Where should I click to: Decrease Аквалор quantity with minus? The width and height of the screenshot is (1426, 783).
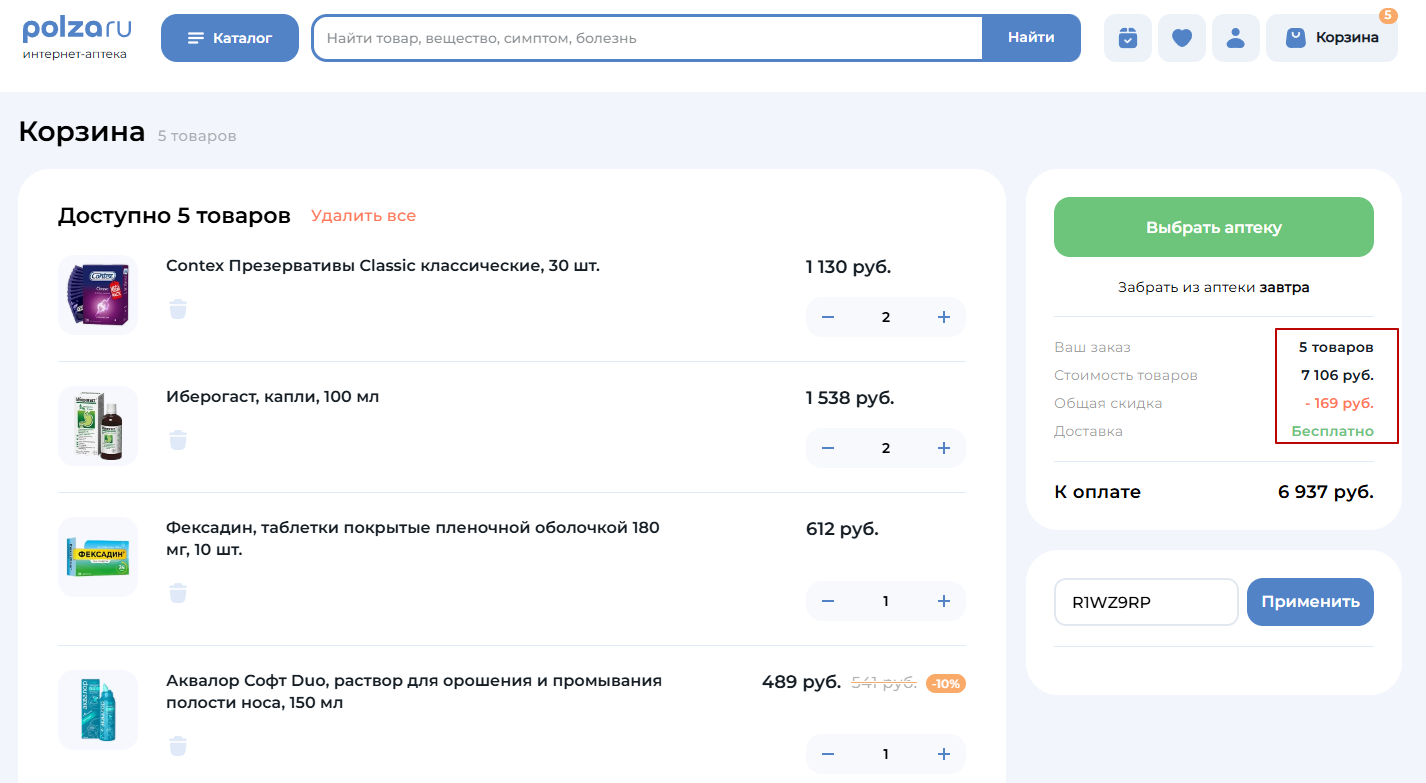(828, 754)
